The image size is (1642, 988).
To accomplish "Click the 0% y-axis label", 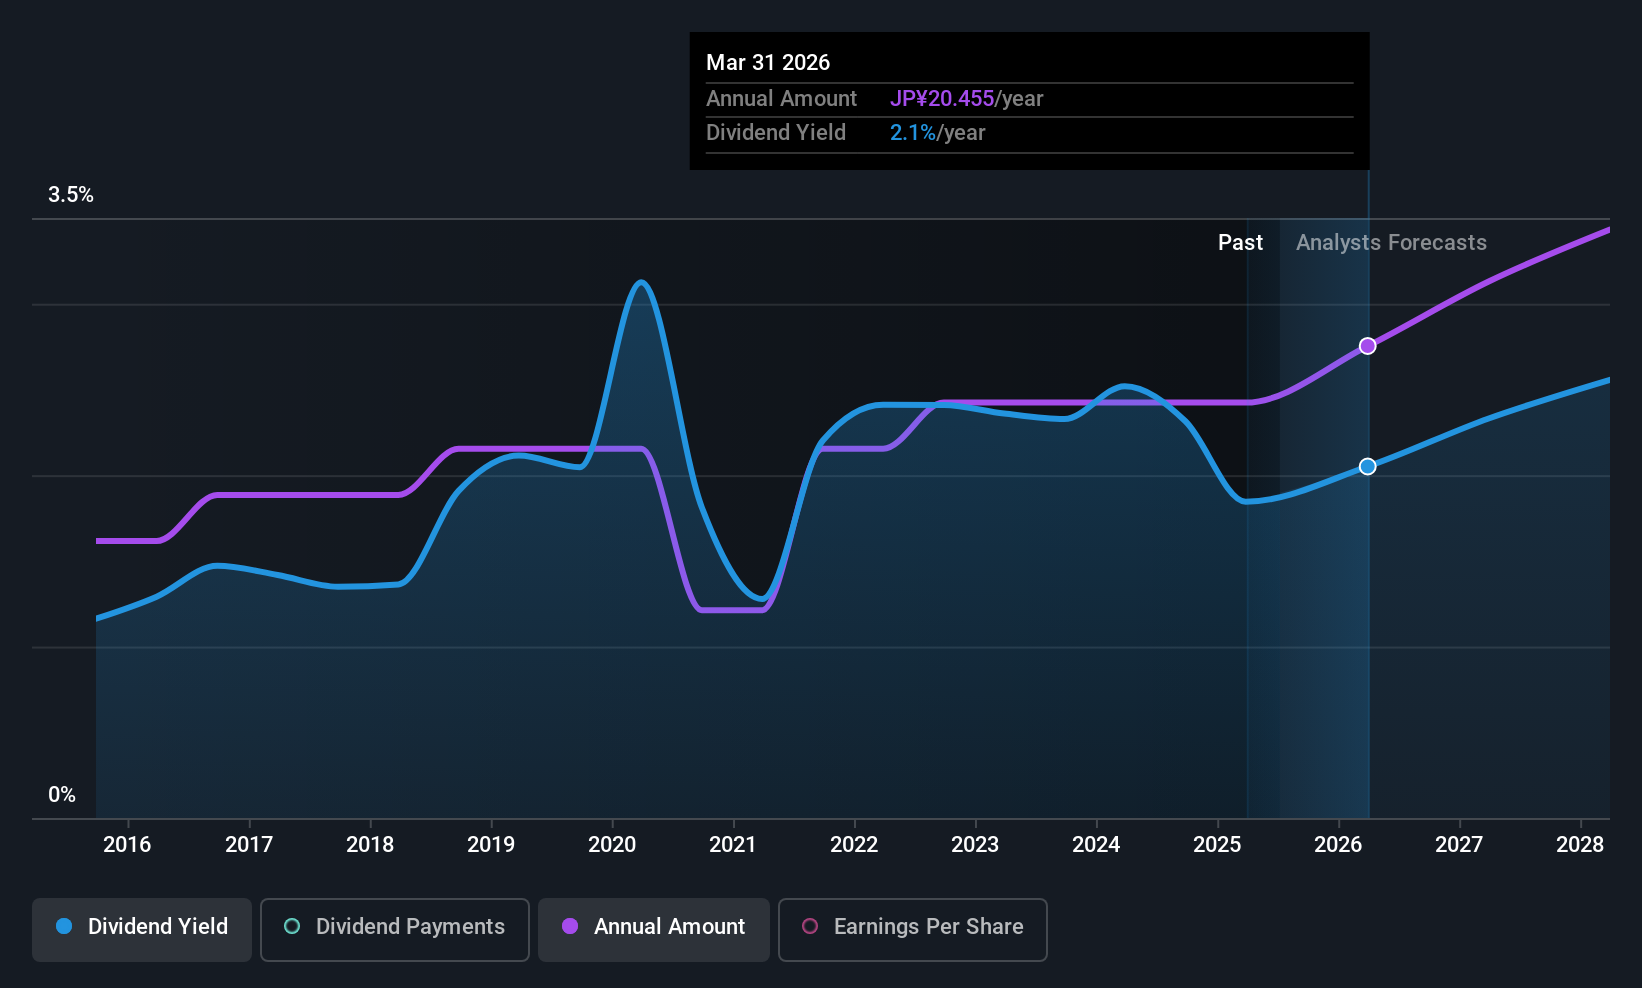I will pyautogui.click(x=62, y=795).
